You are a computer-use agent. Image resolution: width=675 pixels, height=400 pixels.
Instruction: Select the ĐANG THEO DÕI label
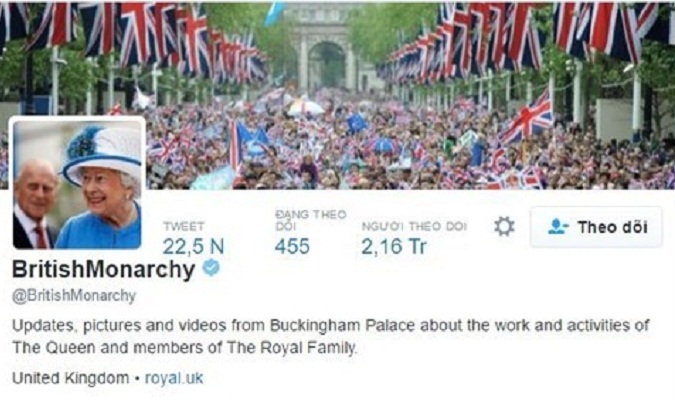[311, 220]
